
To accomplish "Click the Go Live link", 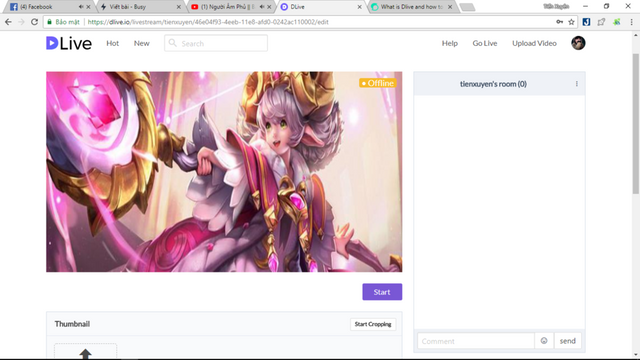I will coord(484,43).
